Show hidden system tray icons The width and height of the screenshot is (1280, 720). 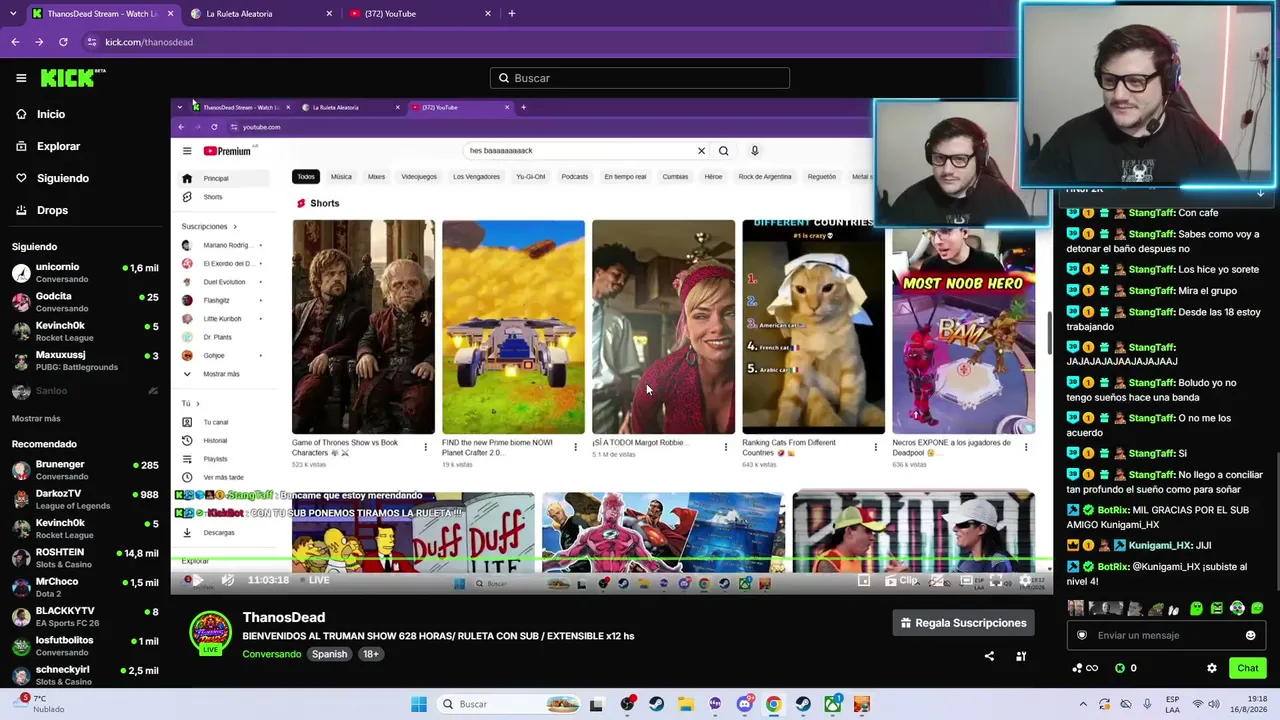coord(1082,704)
